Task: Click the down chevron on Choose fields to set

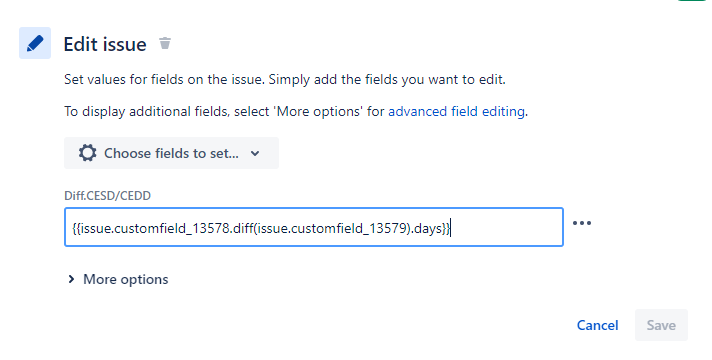Action: coord(255,153)
